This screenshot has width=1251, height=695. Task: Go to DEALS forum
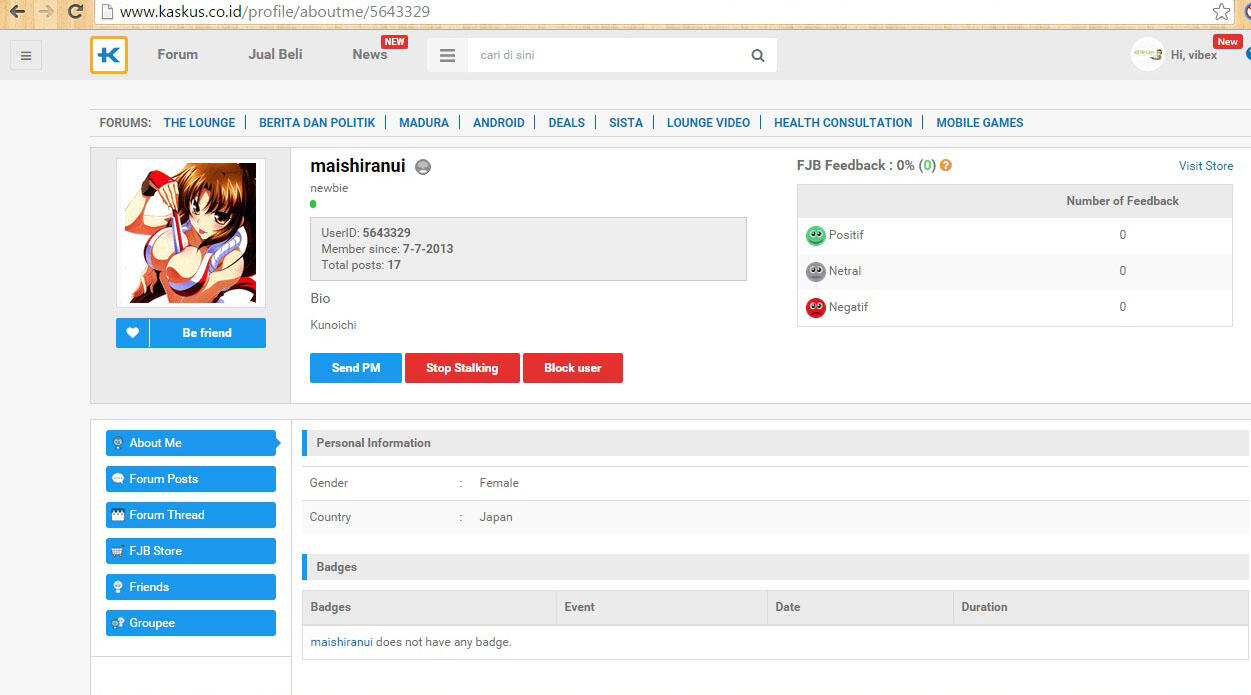tap(567, 122)
